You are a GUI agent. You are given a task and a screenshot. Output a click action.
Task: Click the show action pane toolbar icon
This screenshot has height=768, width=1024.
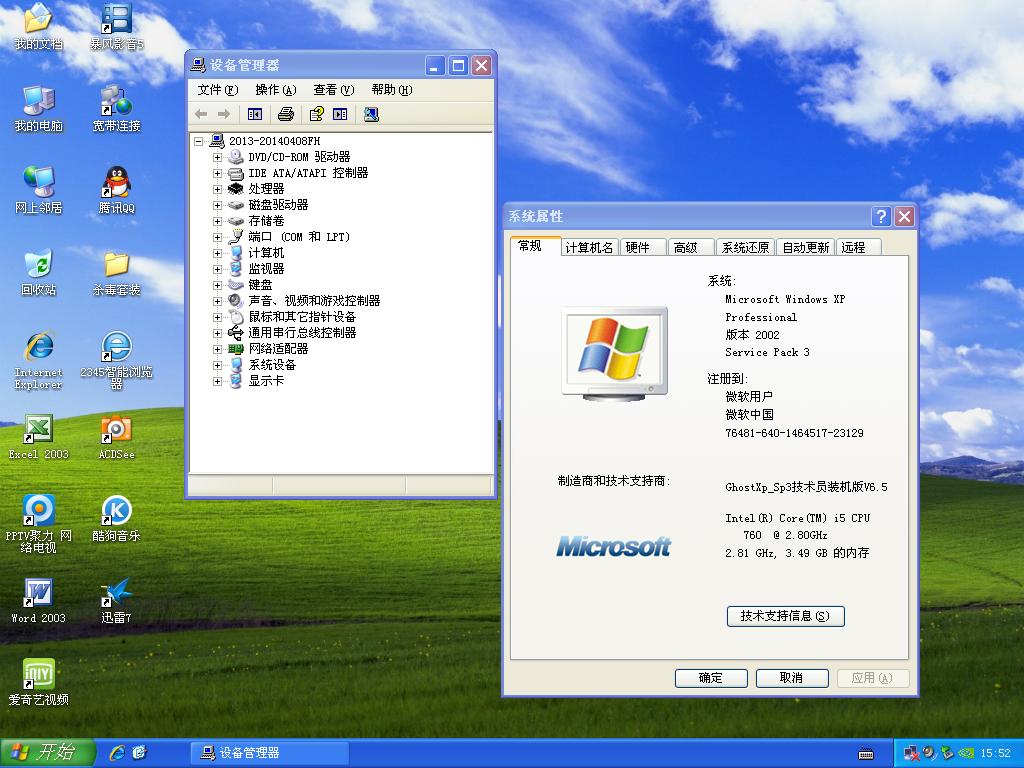coord(340,114)
